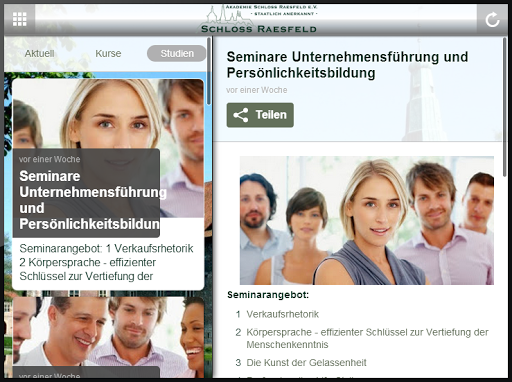Click the Körpersprache list item
Screen dimensions: 512x382
(x=367, y=338)
